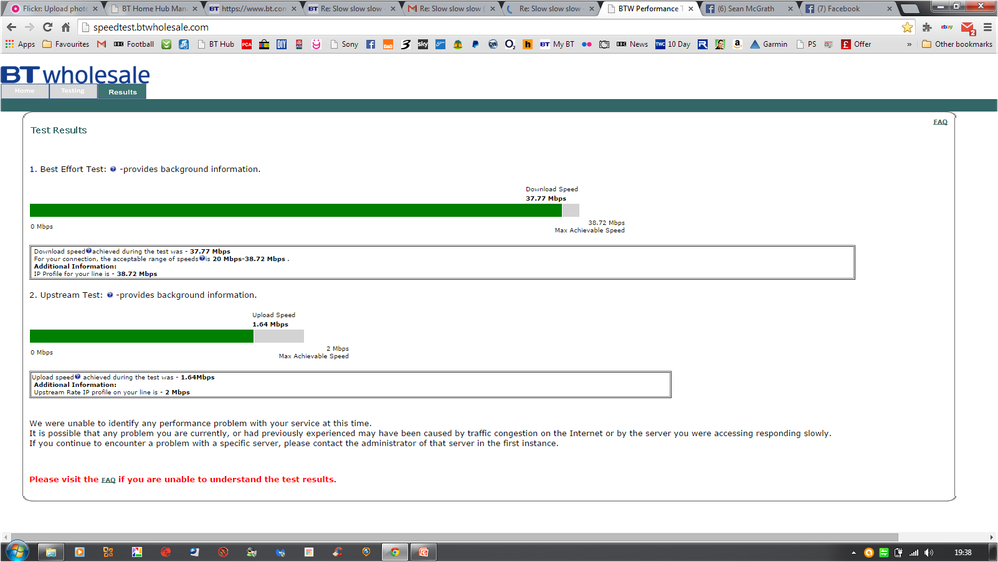This screenshot has height=562, width=998.
Task: Close the Flickr Upload photos tab
Action: pos(95,9)
